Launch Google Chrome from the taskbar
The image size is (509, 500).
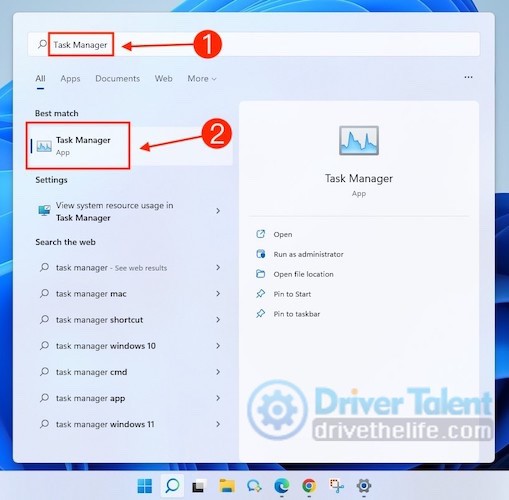309,486
